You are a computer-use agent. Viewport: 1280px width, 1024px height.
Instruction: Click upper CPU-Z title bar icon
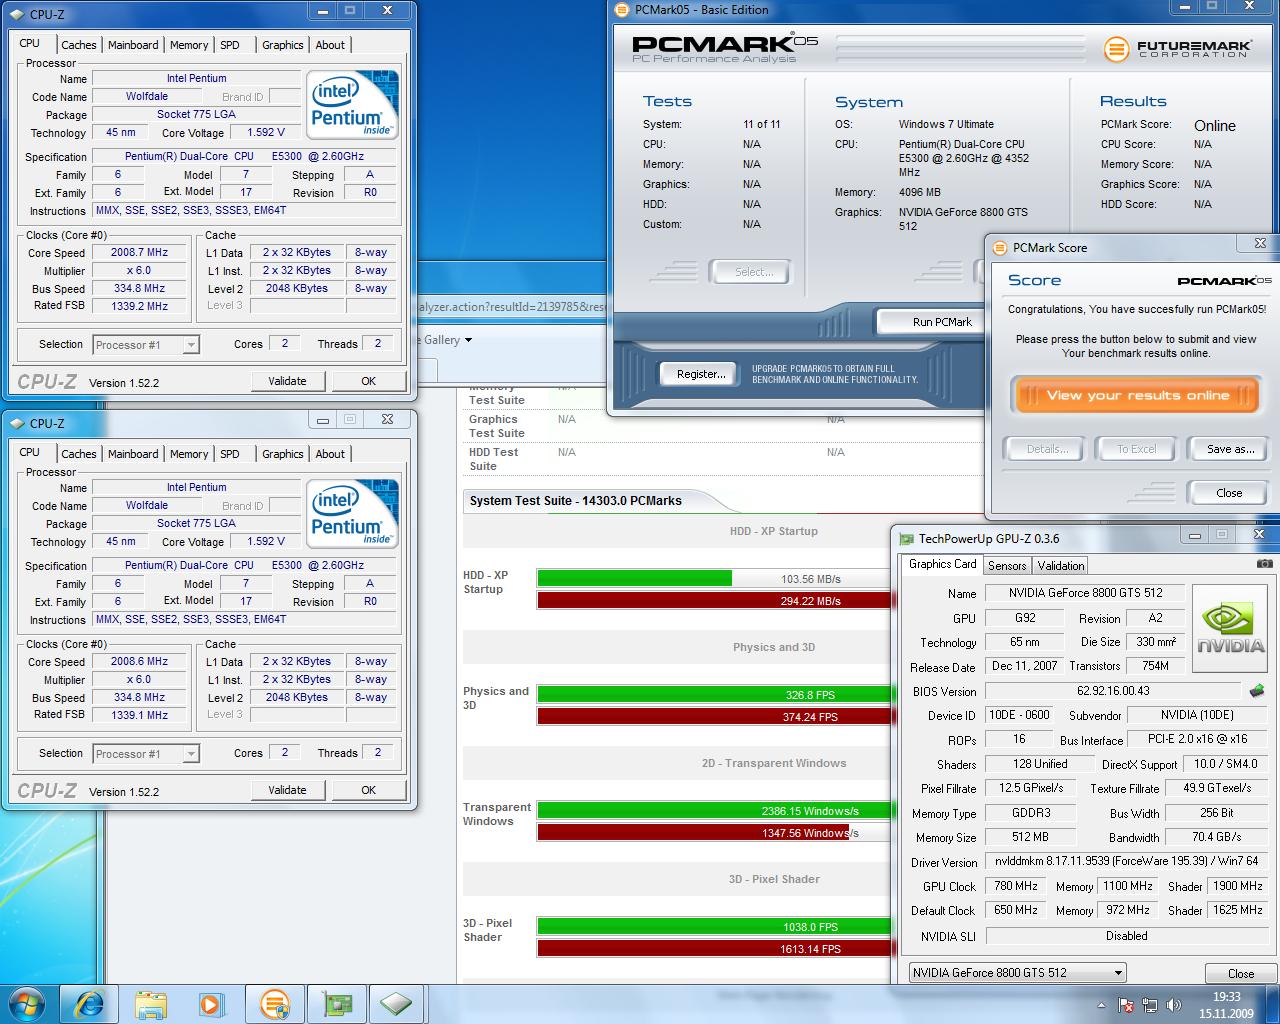pos(17,14)
